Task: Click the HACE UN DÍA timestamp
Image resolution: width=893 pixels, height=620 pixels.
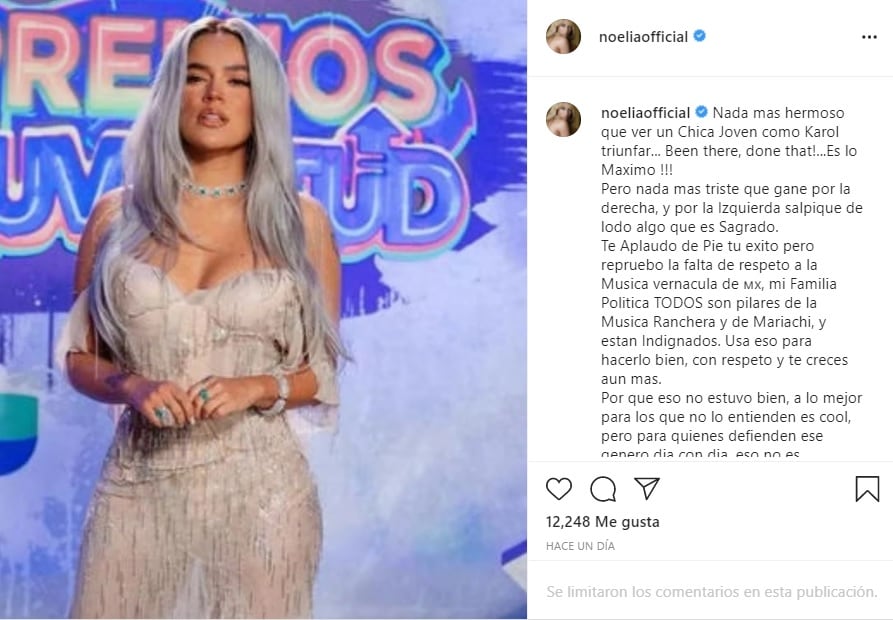Action: pos(580,546)
